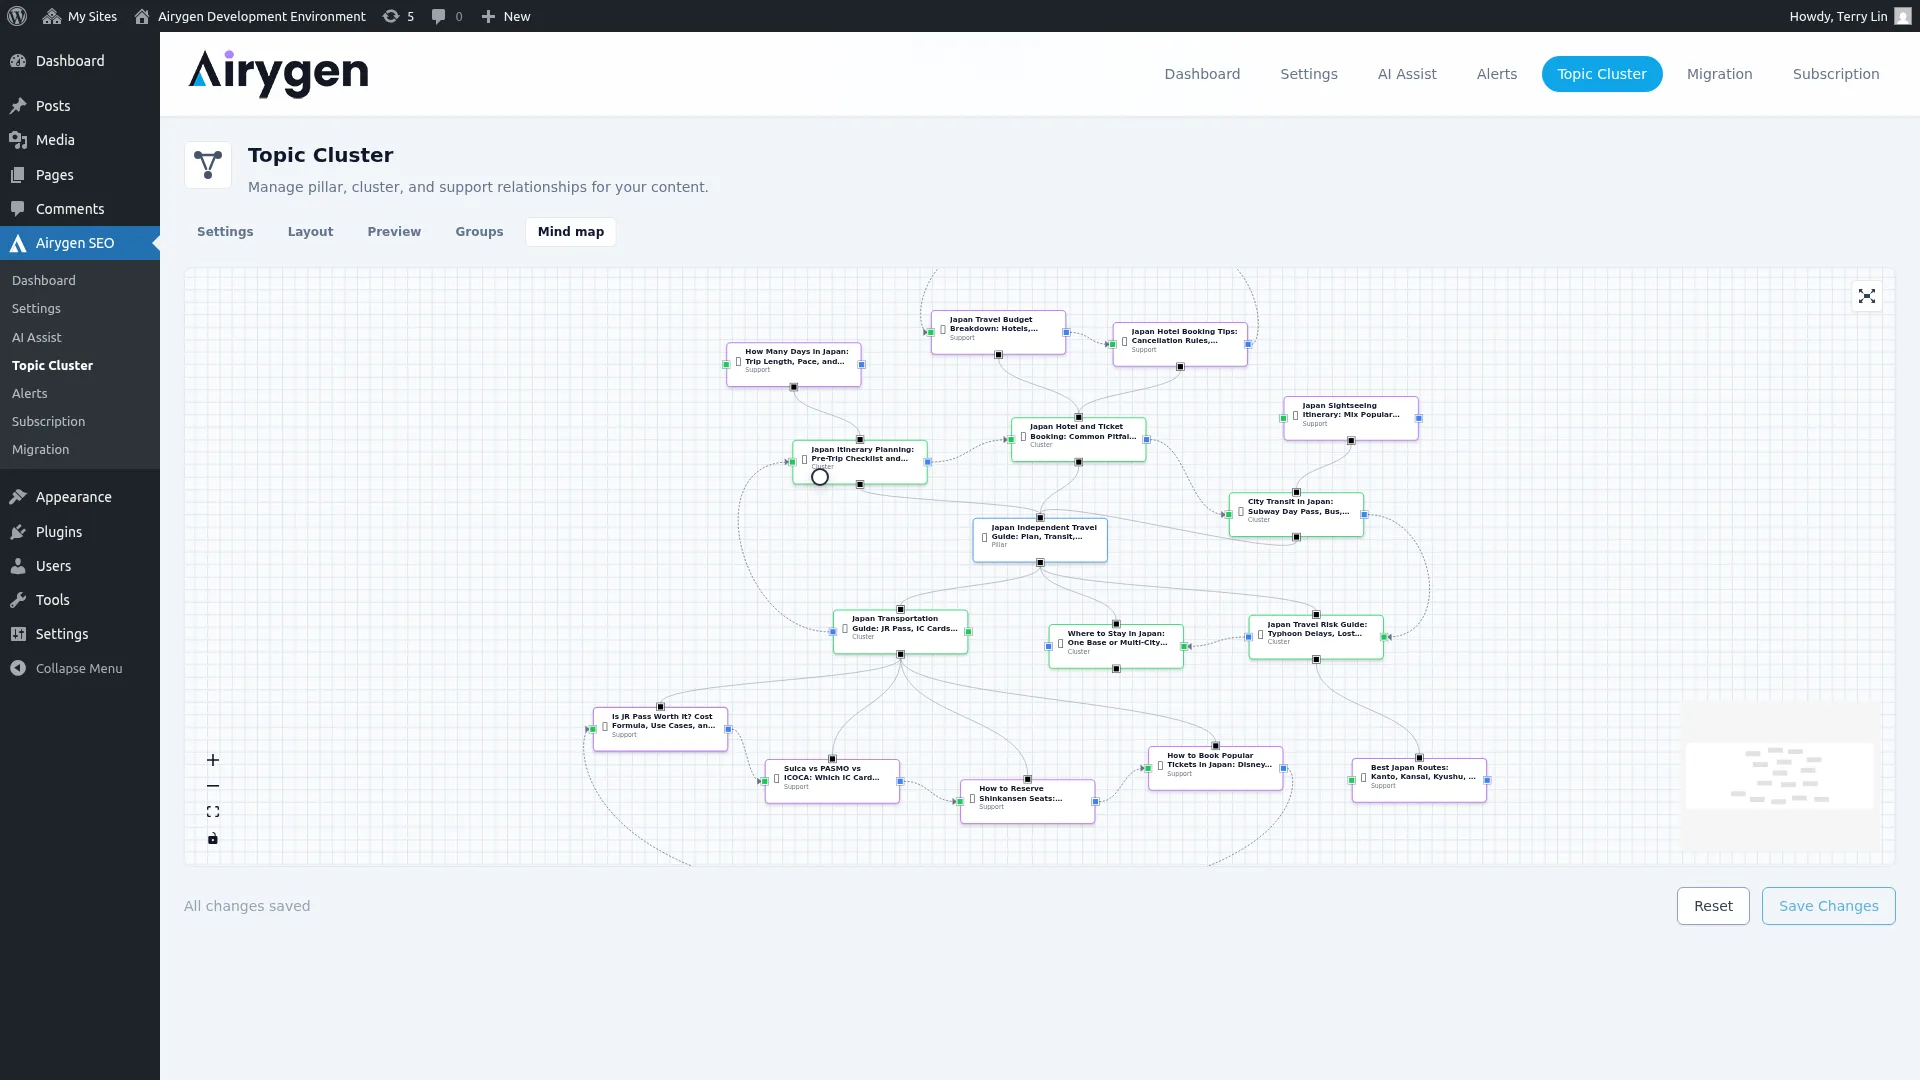
Task: Click the Topic Cluster funnel icon in header
Action: 208,165
